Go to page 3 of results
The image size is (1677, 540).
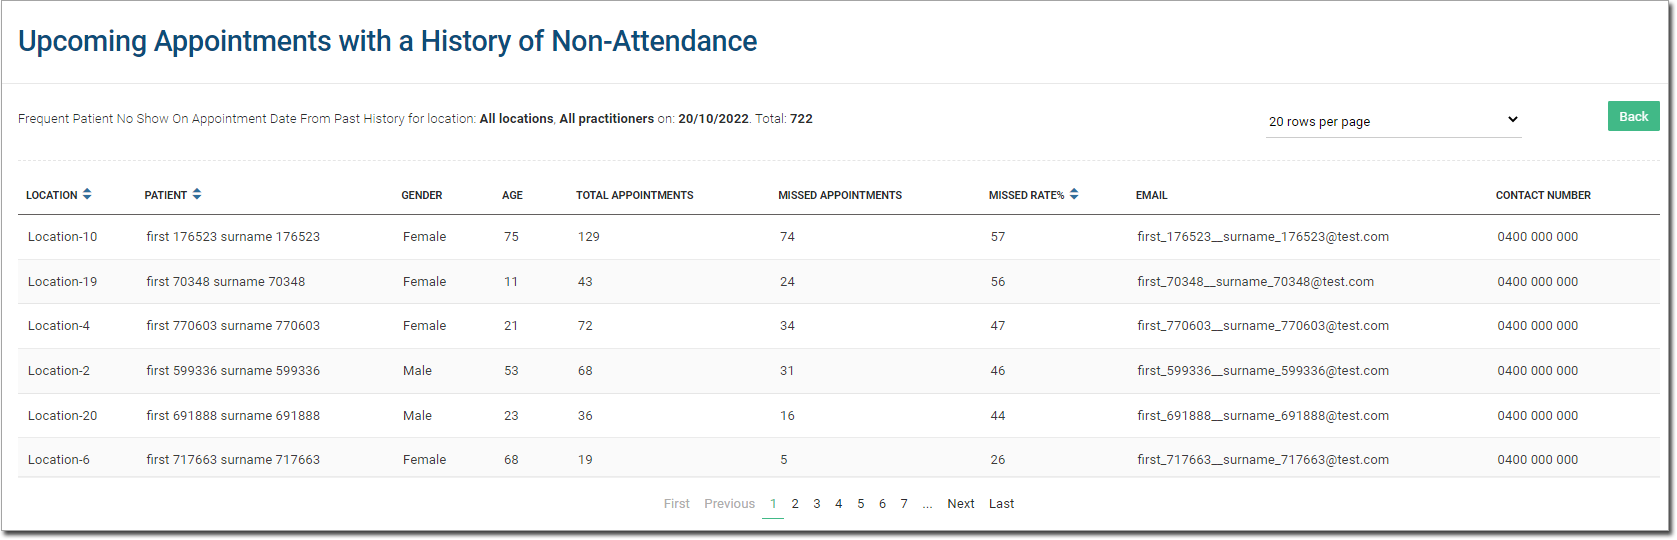point(817,504)
